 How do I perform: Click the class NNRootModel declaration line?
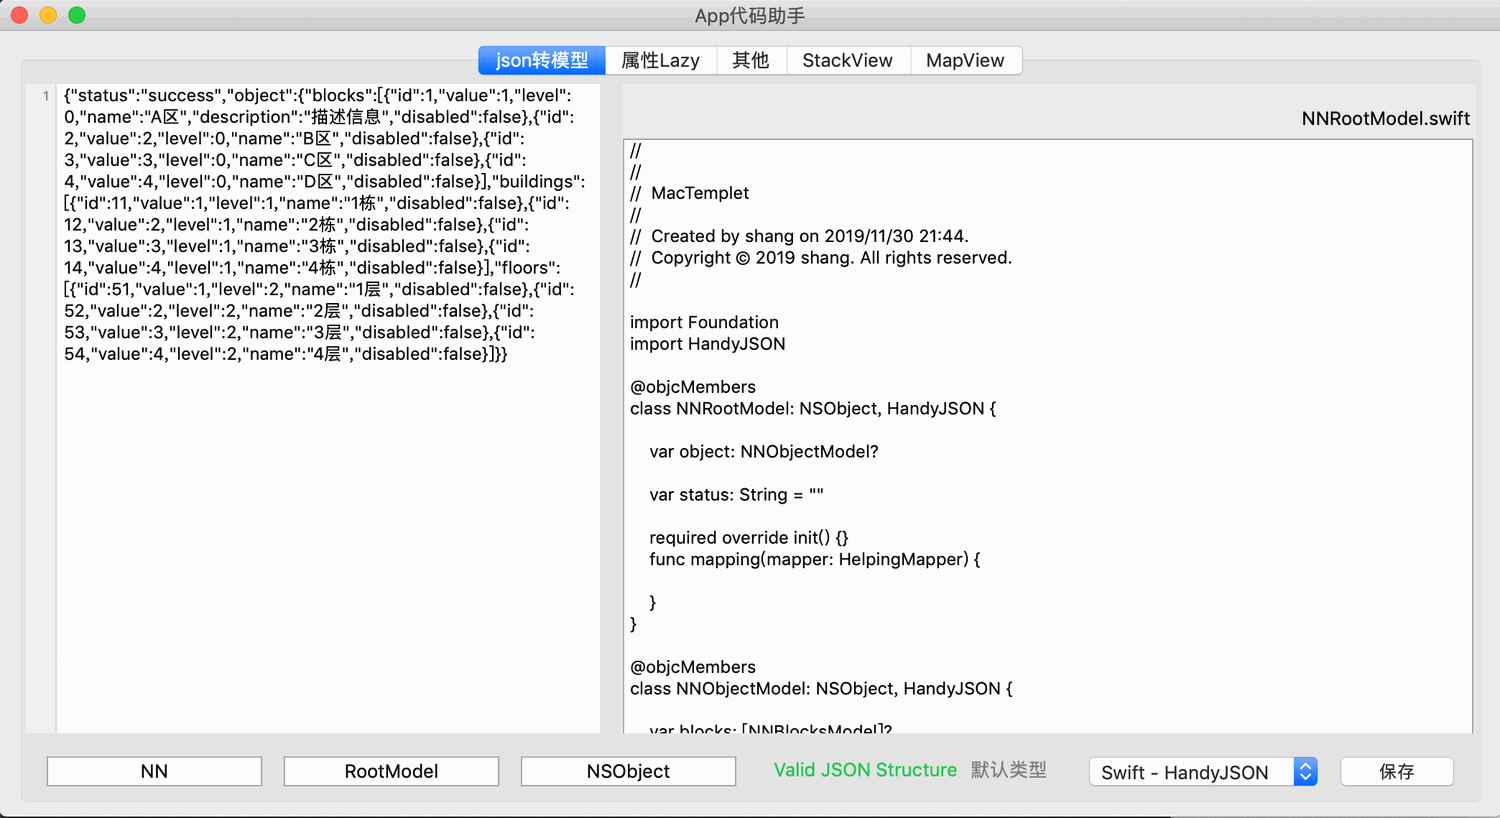click(x=813, y=408)
